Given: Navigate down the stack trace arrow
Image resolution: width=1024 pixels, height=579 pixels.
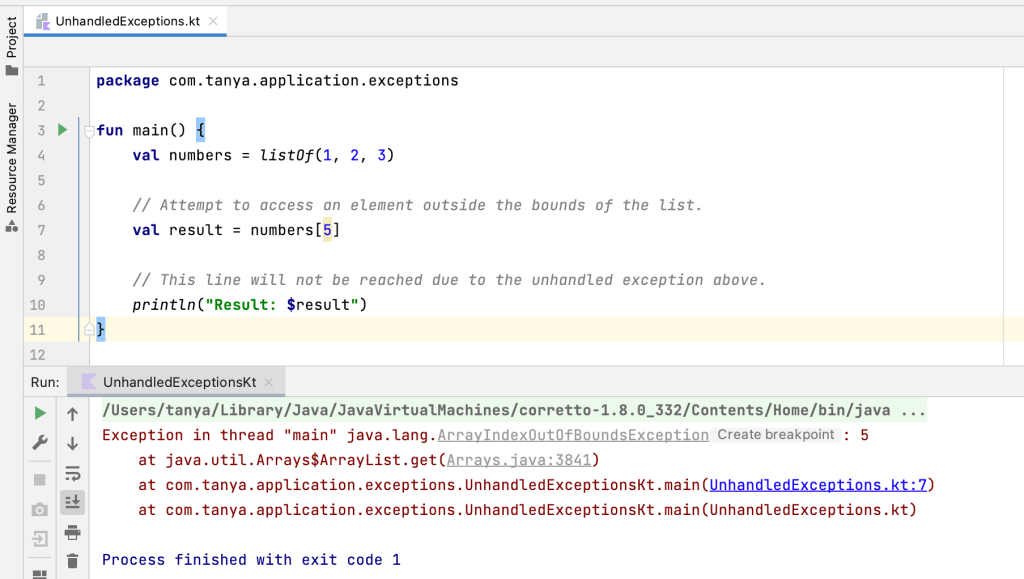Looking at the screenshot, I should pos(72,443).
